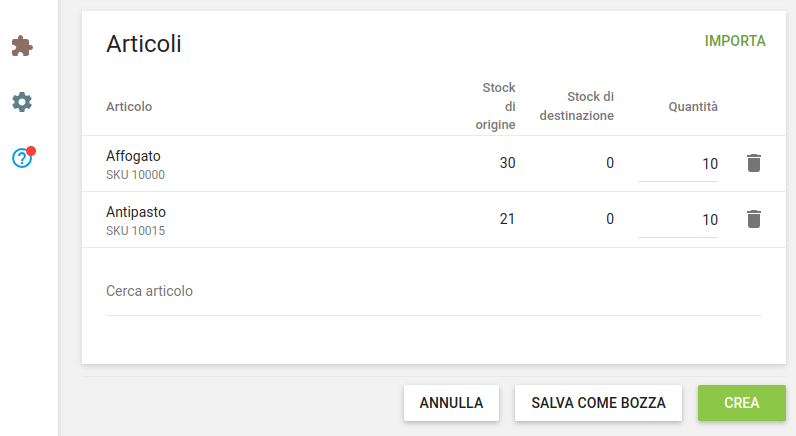This screenshot has height=436, width=796.
Task: Click the Stock di origine header
Action: point(496,106)
